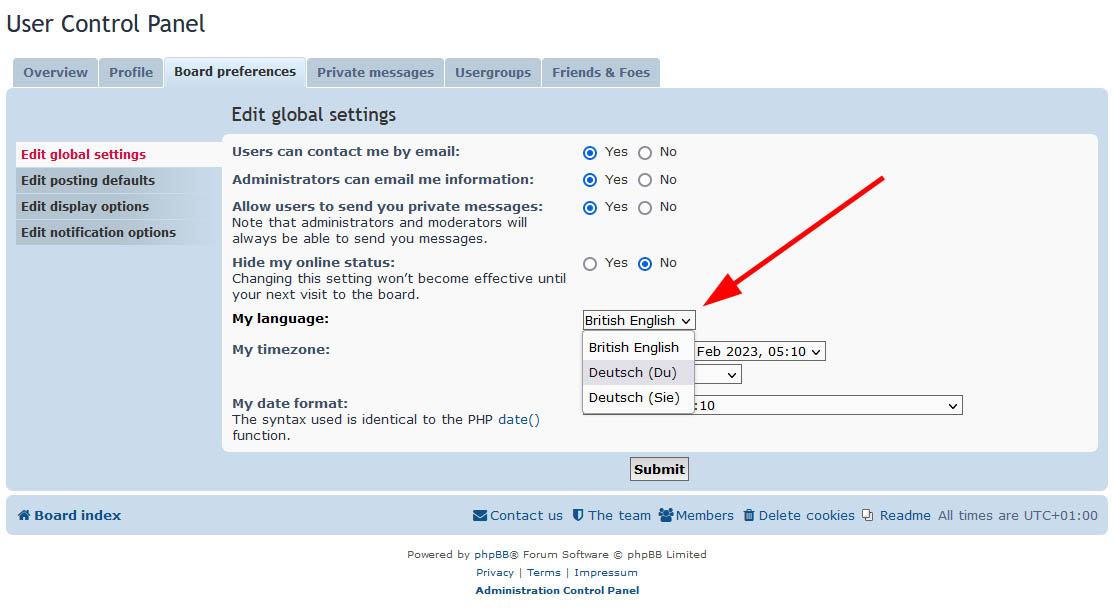Go to the Usergroups tab
This screenshot has height=615, width=1113.
click(x=493, y=72)
